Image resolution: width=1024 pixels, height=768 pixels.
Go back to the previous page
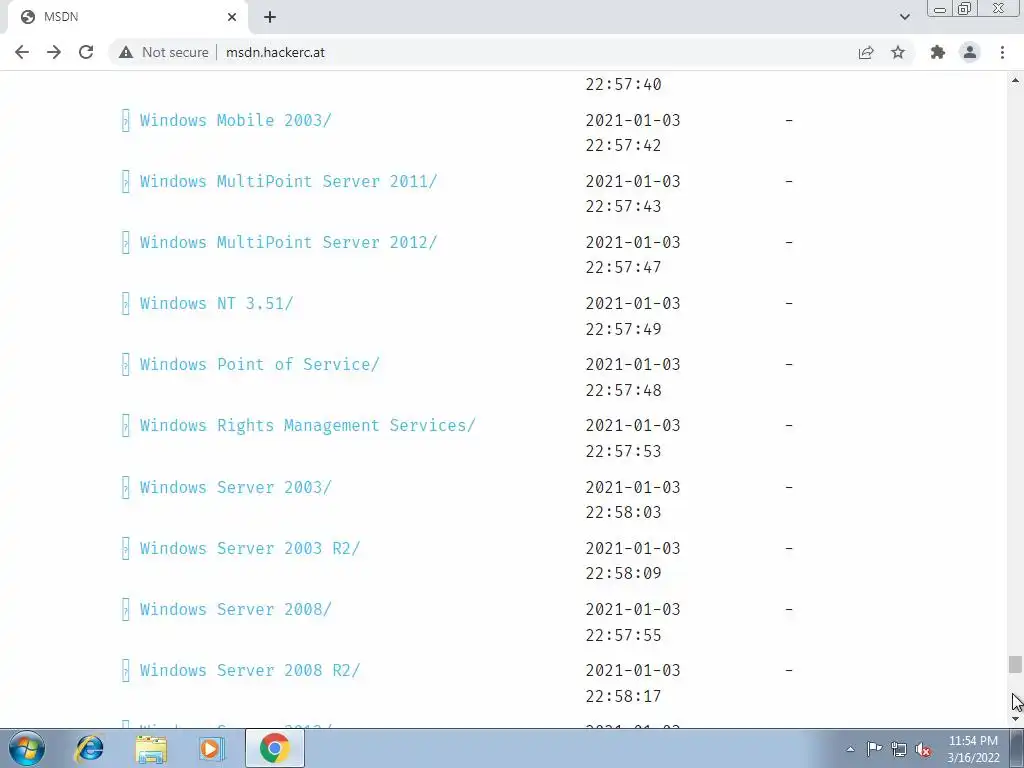[22, 52]
